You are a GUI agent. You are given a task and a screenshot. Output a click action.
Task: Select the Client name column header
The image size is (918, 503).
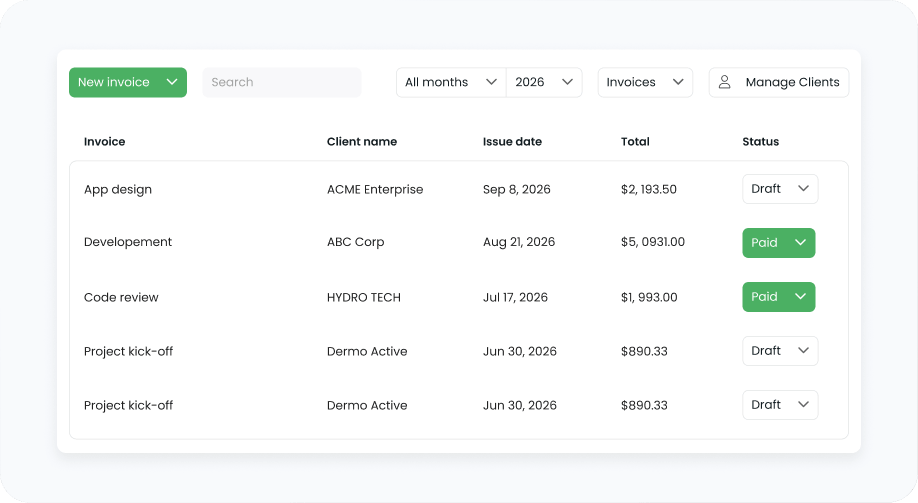[362, 142]
